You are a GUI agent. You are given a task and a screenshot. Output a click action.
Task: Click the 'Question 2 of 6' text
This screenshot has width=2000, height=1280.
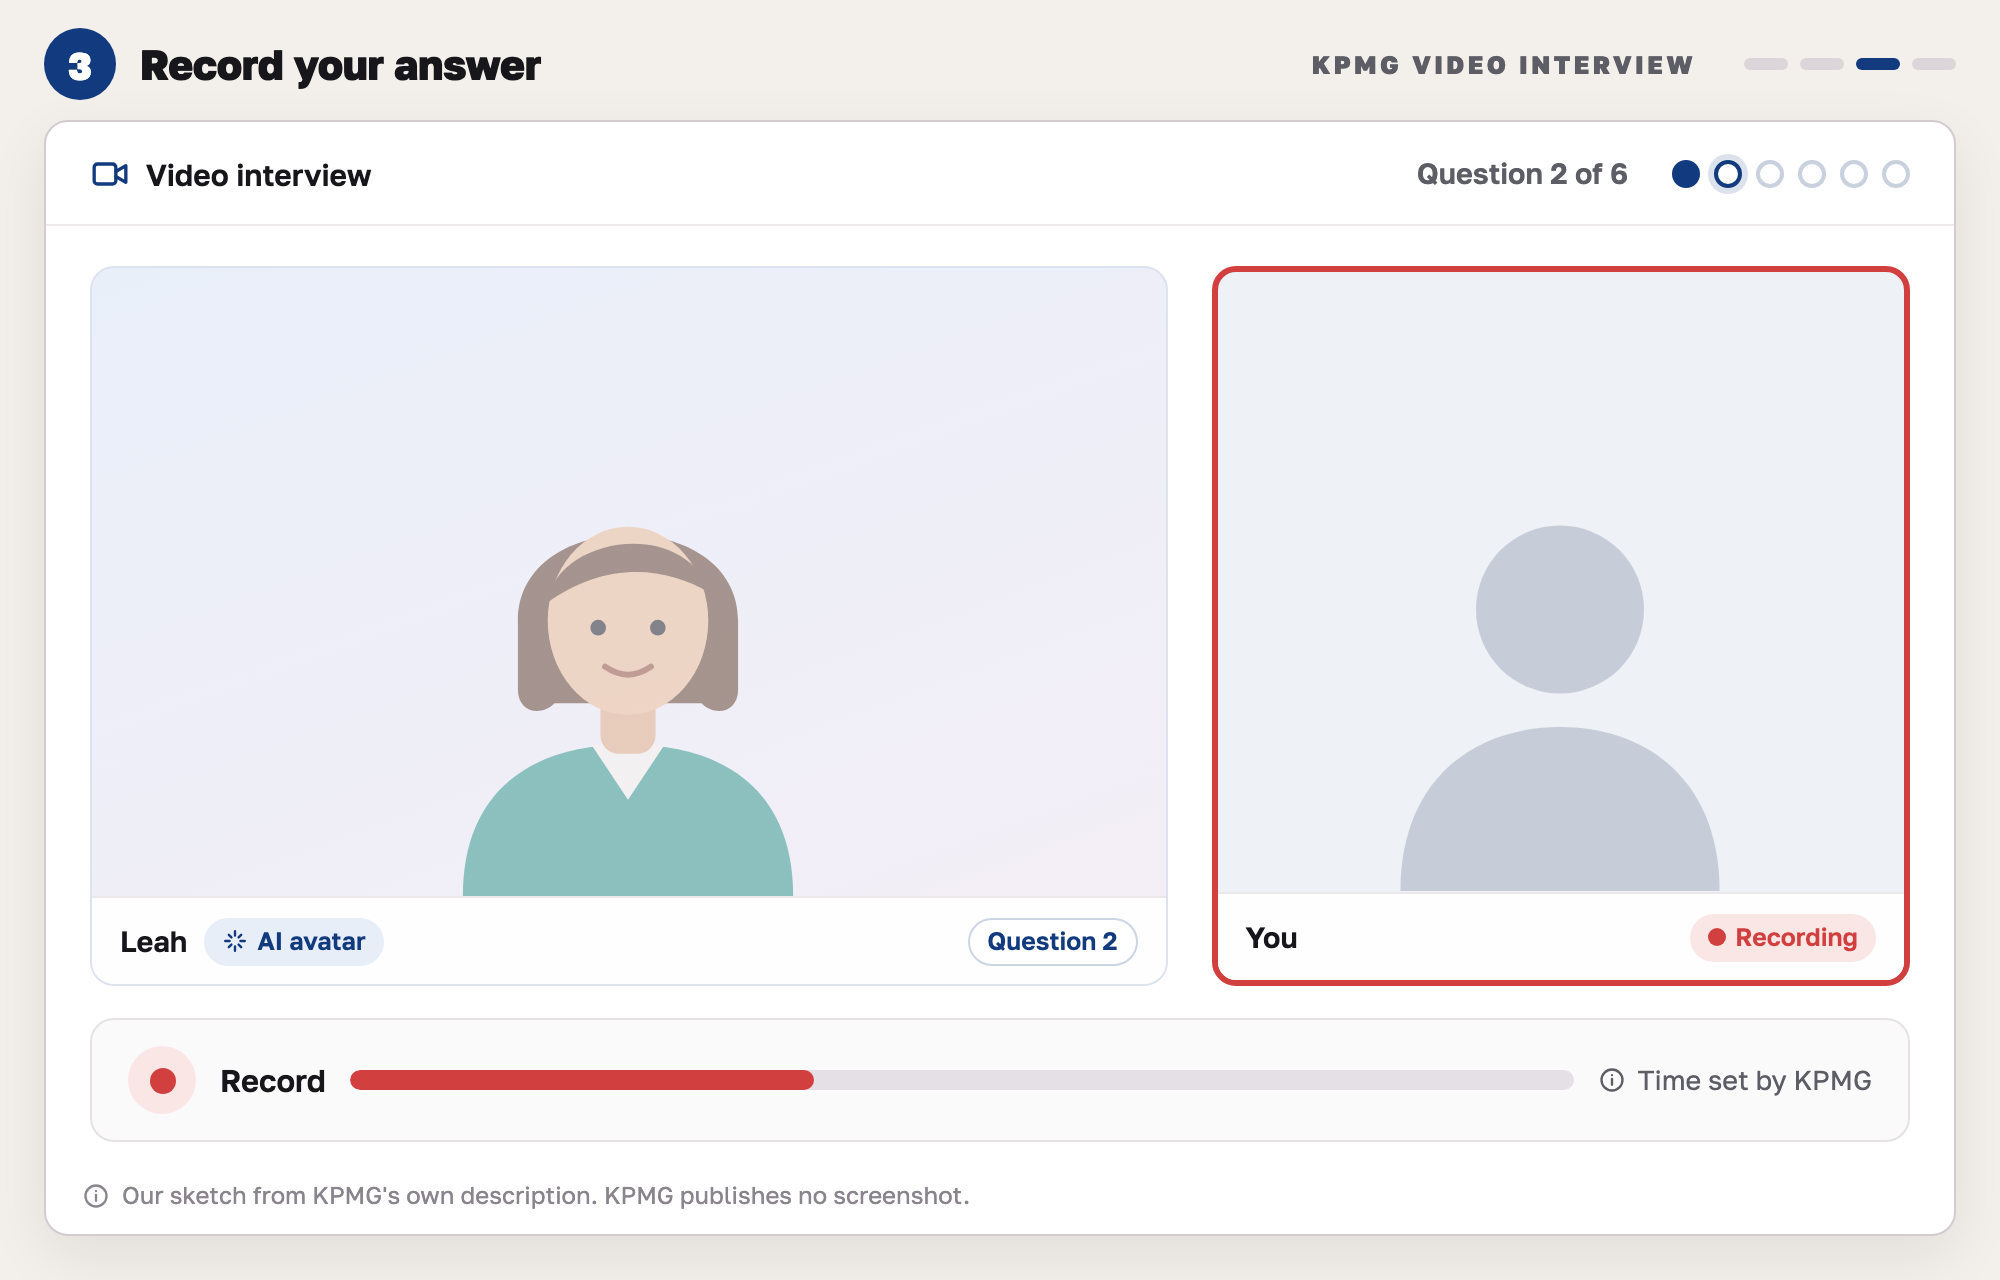pos(1522,174)
